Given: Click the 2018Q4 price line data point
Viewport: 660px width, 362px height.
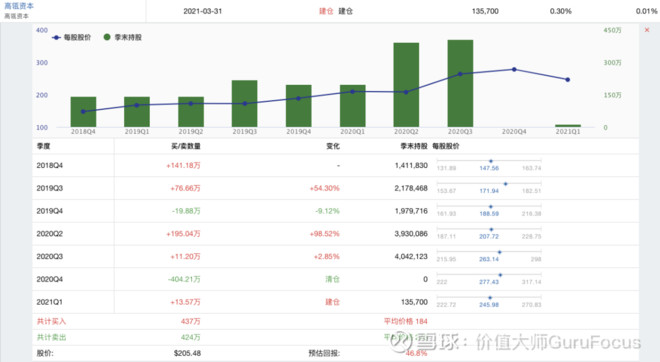Looking at the screenshot, I should pos(83,112).
